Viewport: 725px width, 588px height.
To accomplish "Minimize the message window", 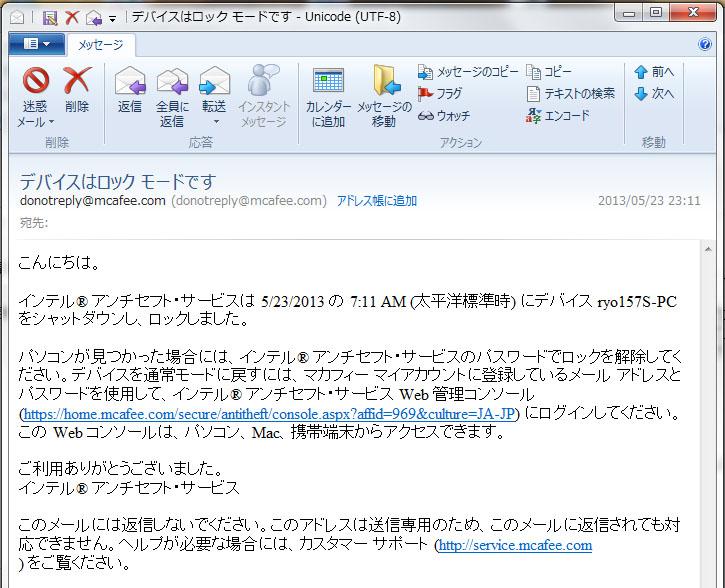I will (x=629, y=13).
